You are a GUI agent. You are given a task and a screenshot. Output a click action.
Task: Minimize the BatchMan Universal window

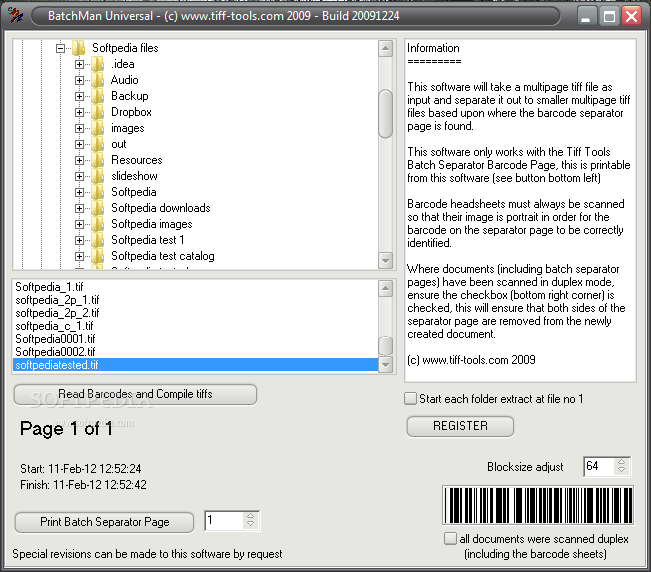point(586,17)
